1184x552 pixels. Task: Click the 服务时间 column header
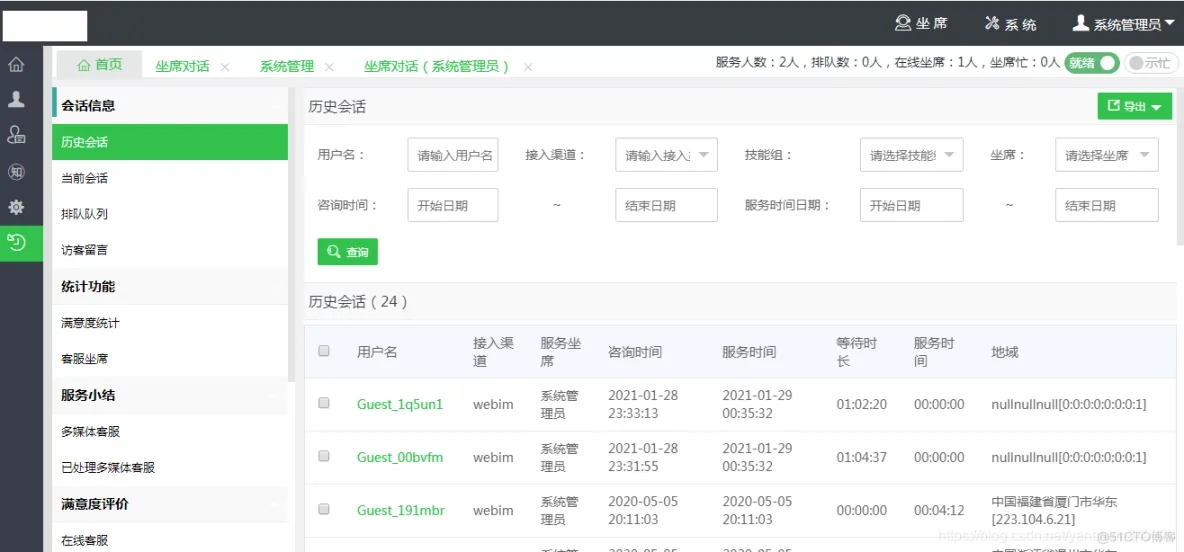749,352
